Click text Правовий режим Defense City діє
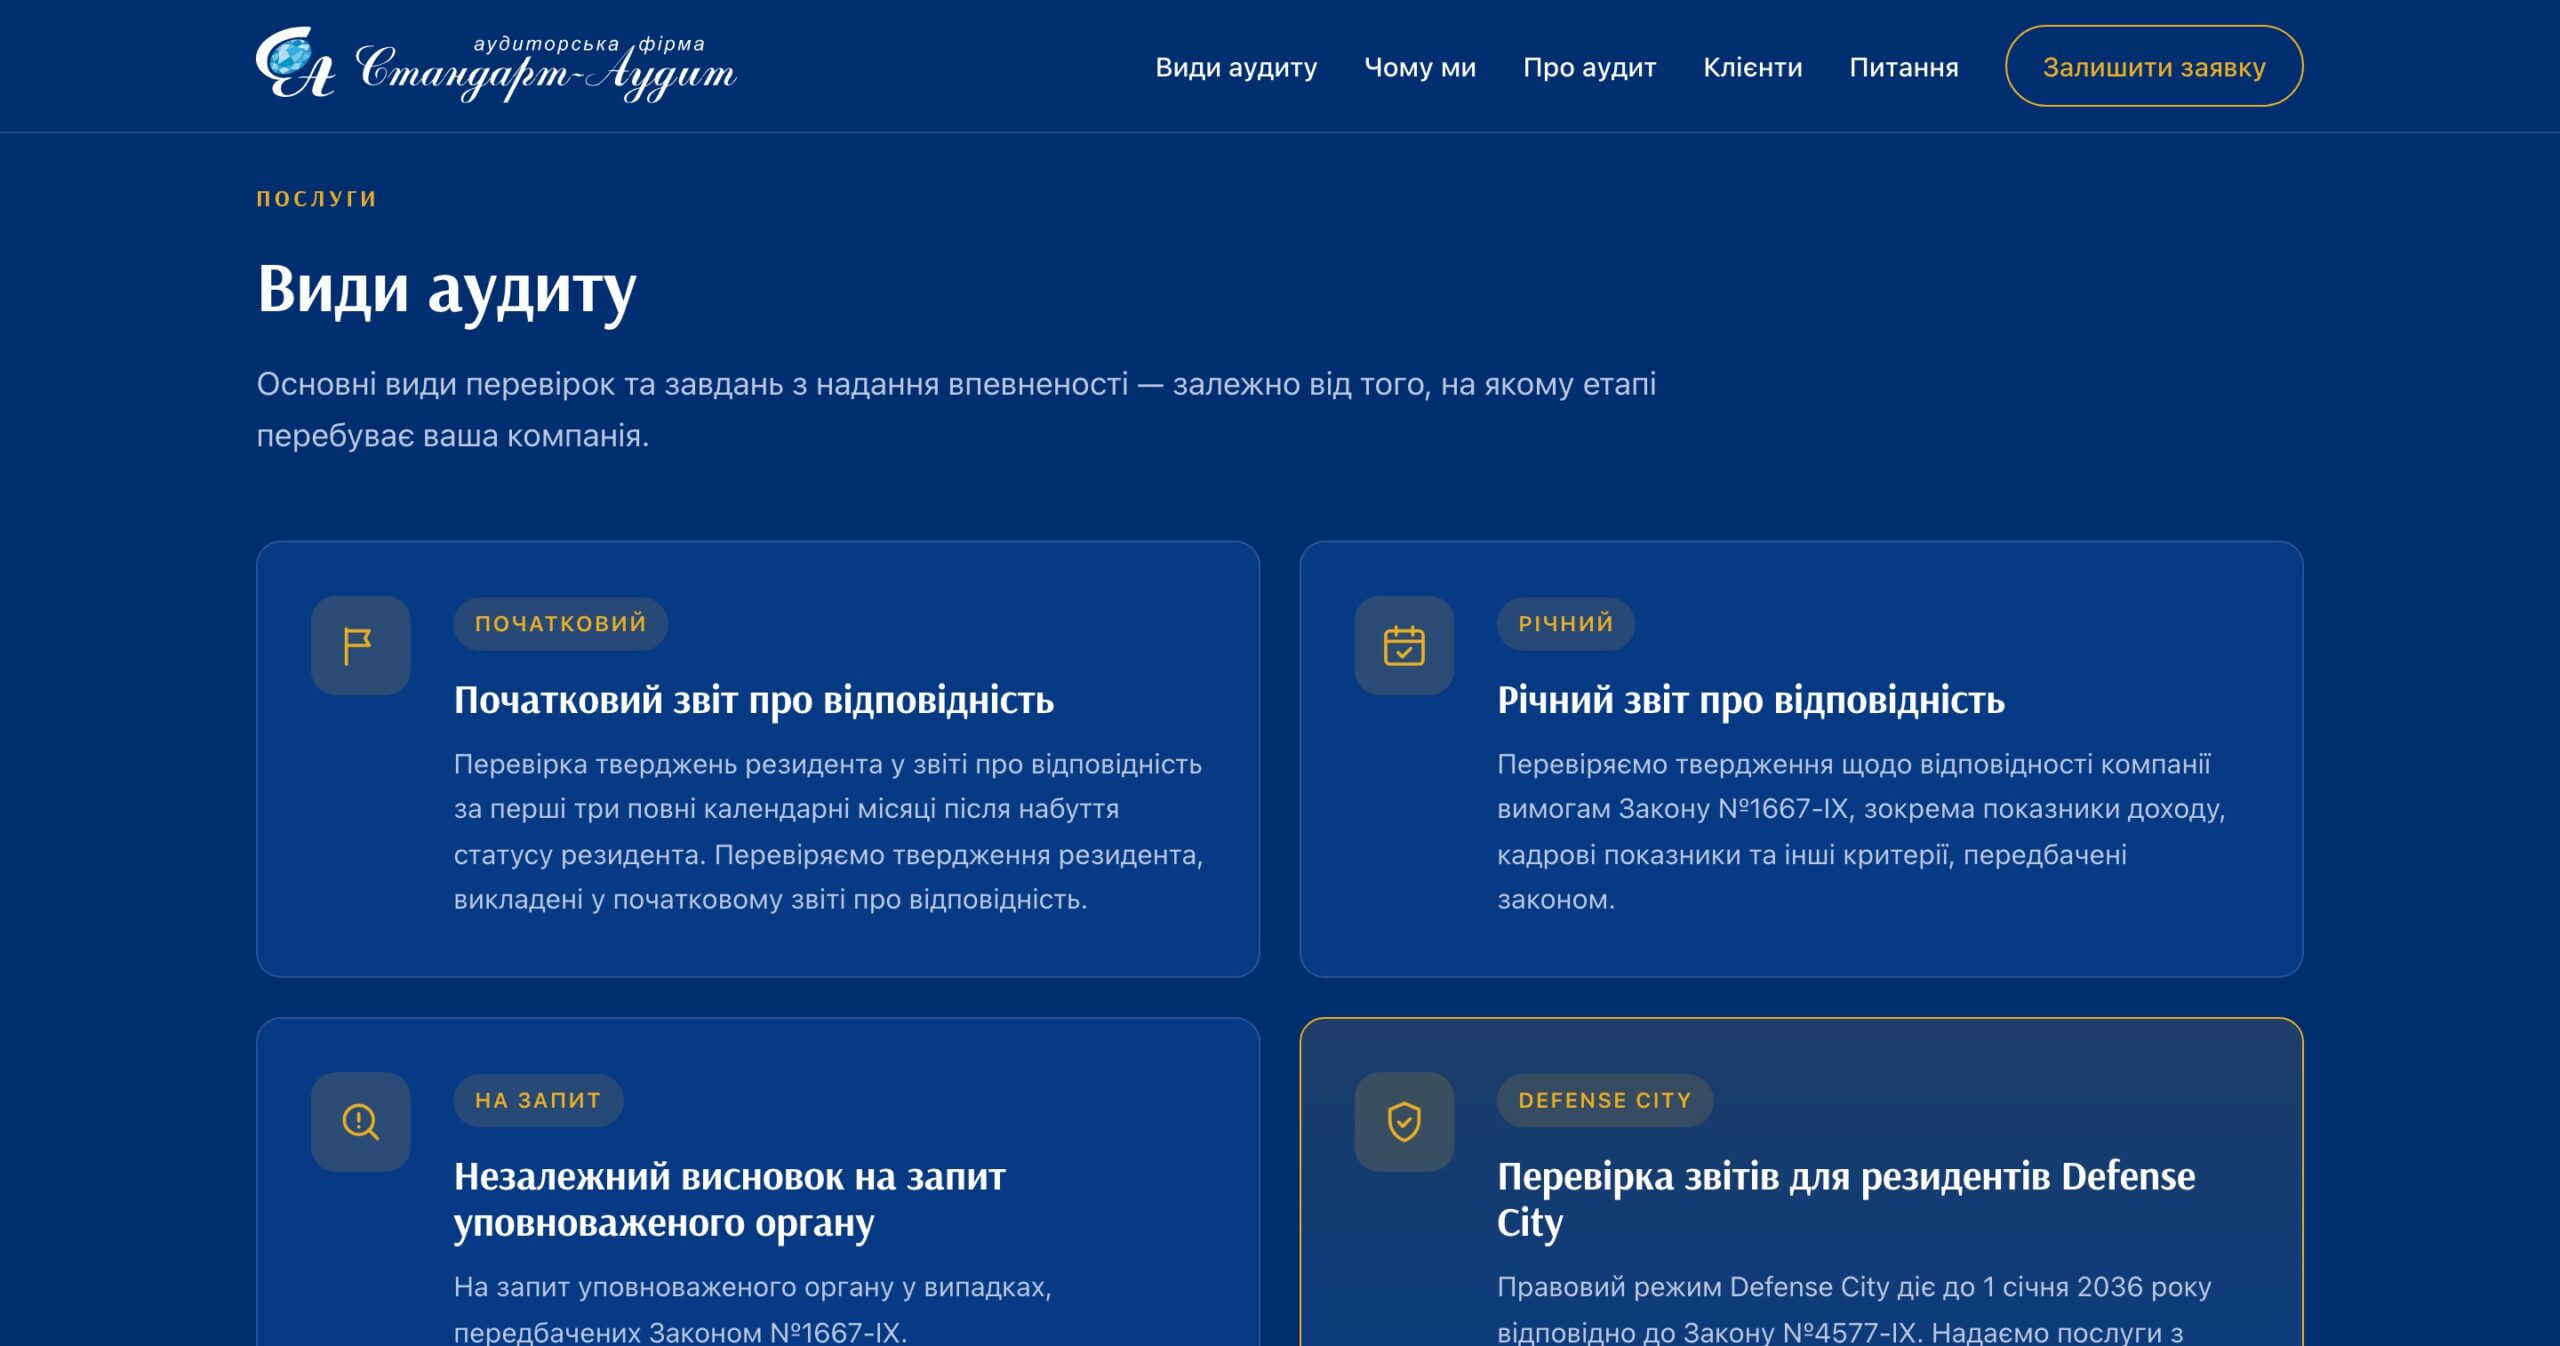Screen dimensions: 2560x1346 pyautogui.click(x=1854, y=1309)
